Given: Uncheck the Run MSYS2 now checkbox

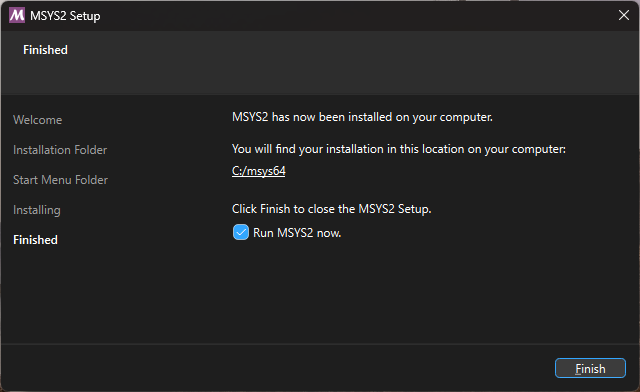Looking at the screenshot, I should 240,232.
